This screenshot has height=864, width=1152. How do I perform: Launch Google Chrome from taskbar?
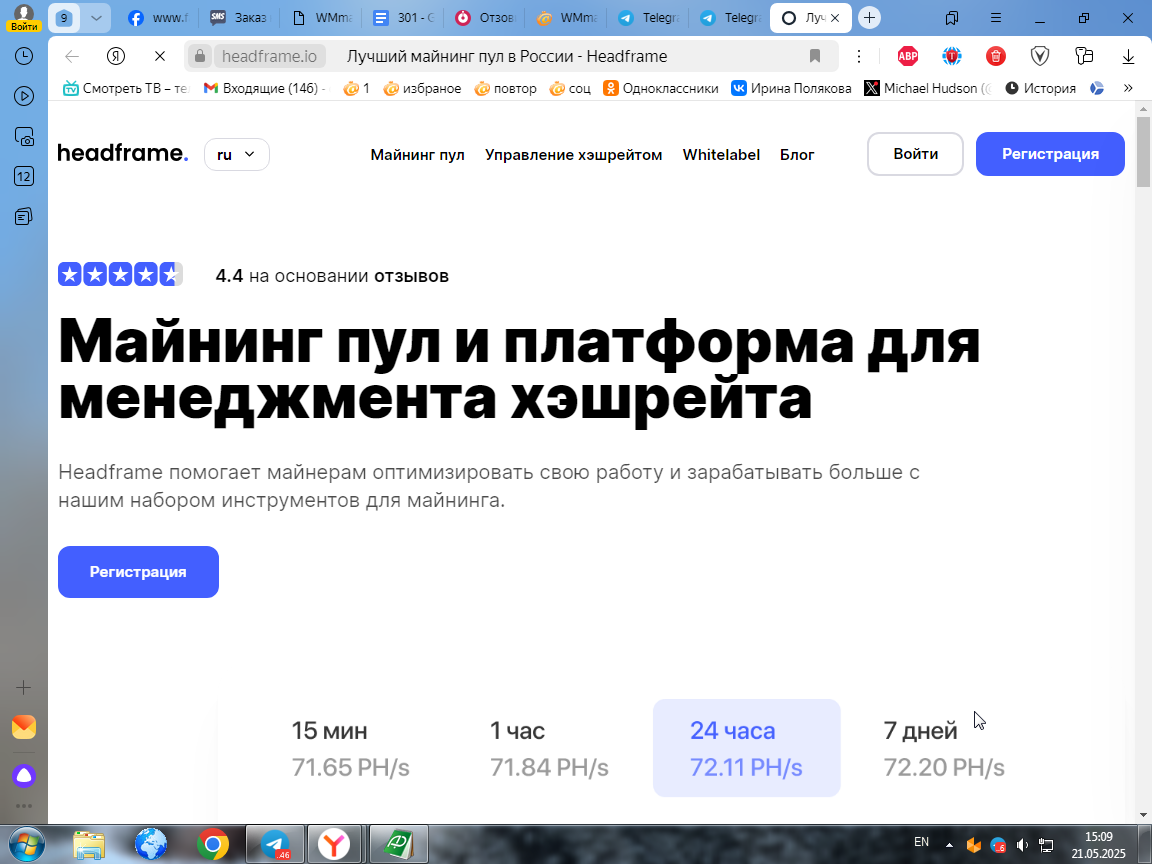[x=212, y=845]
